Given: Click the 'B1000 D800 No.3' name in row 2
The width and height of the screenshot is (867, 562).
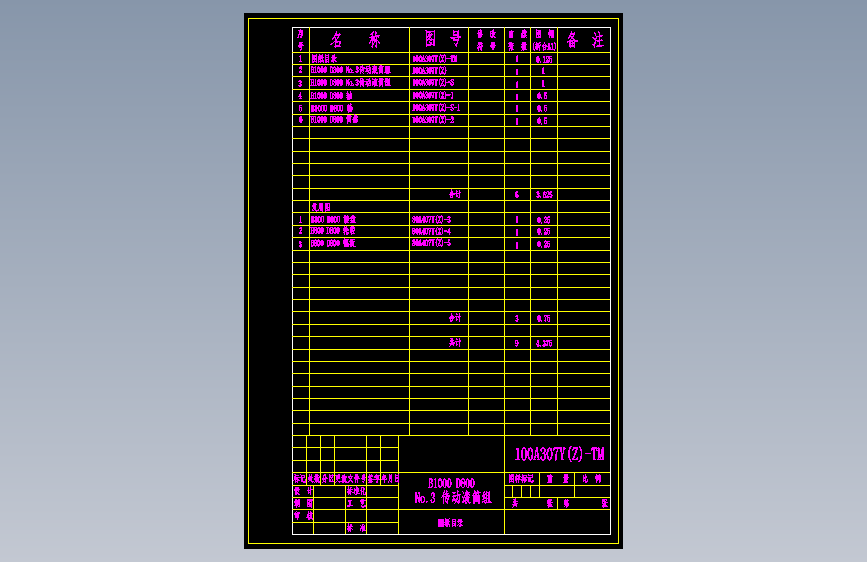Looking at the screenshot, I should pyautogui.click(x=351, y=70).
